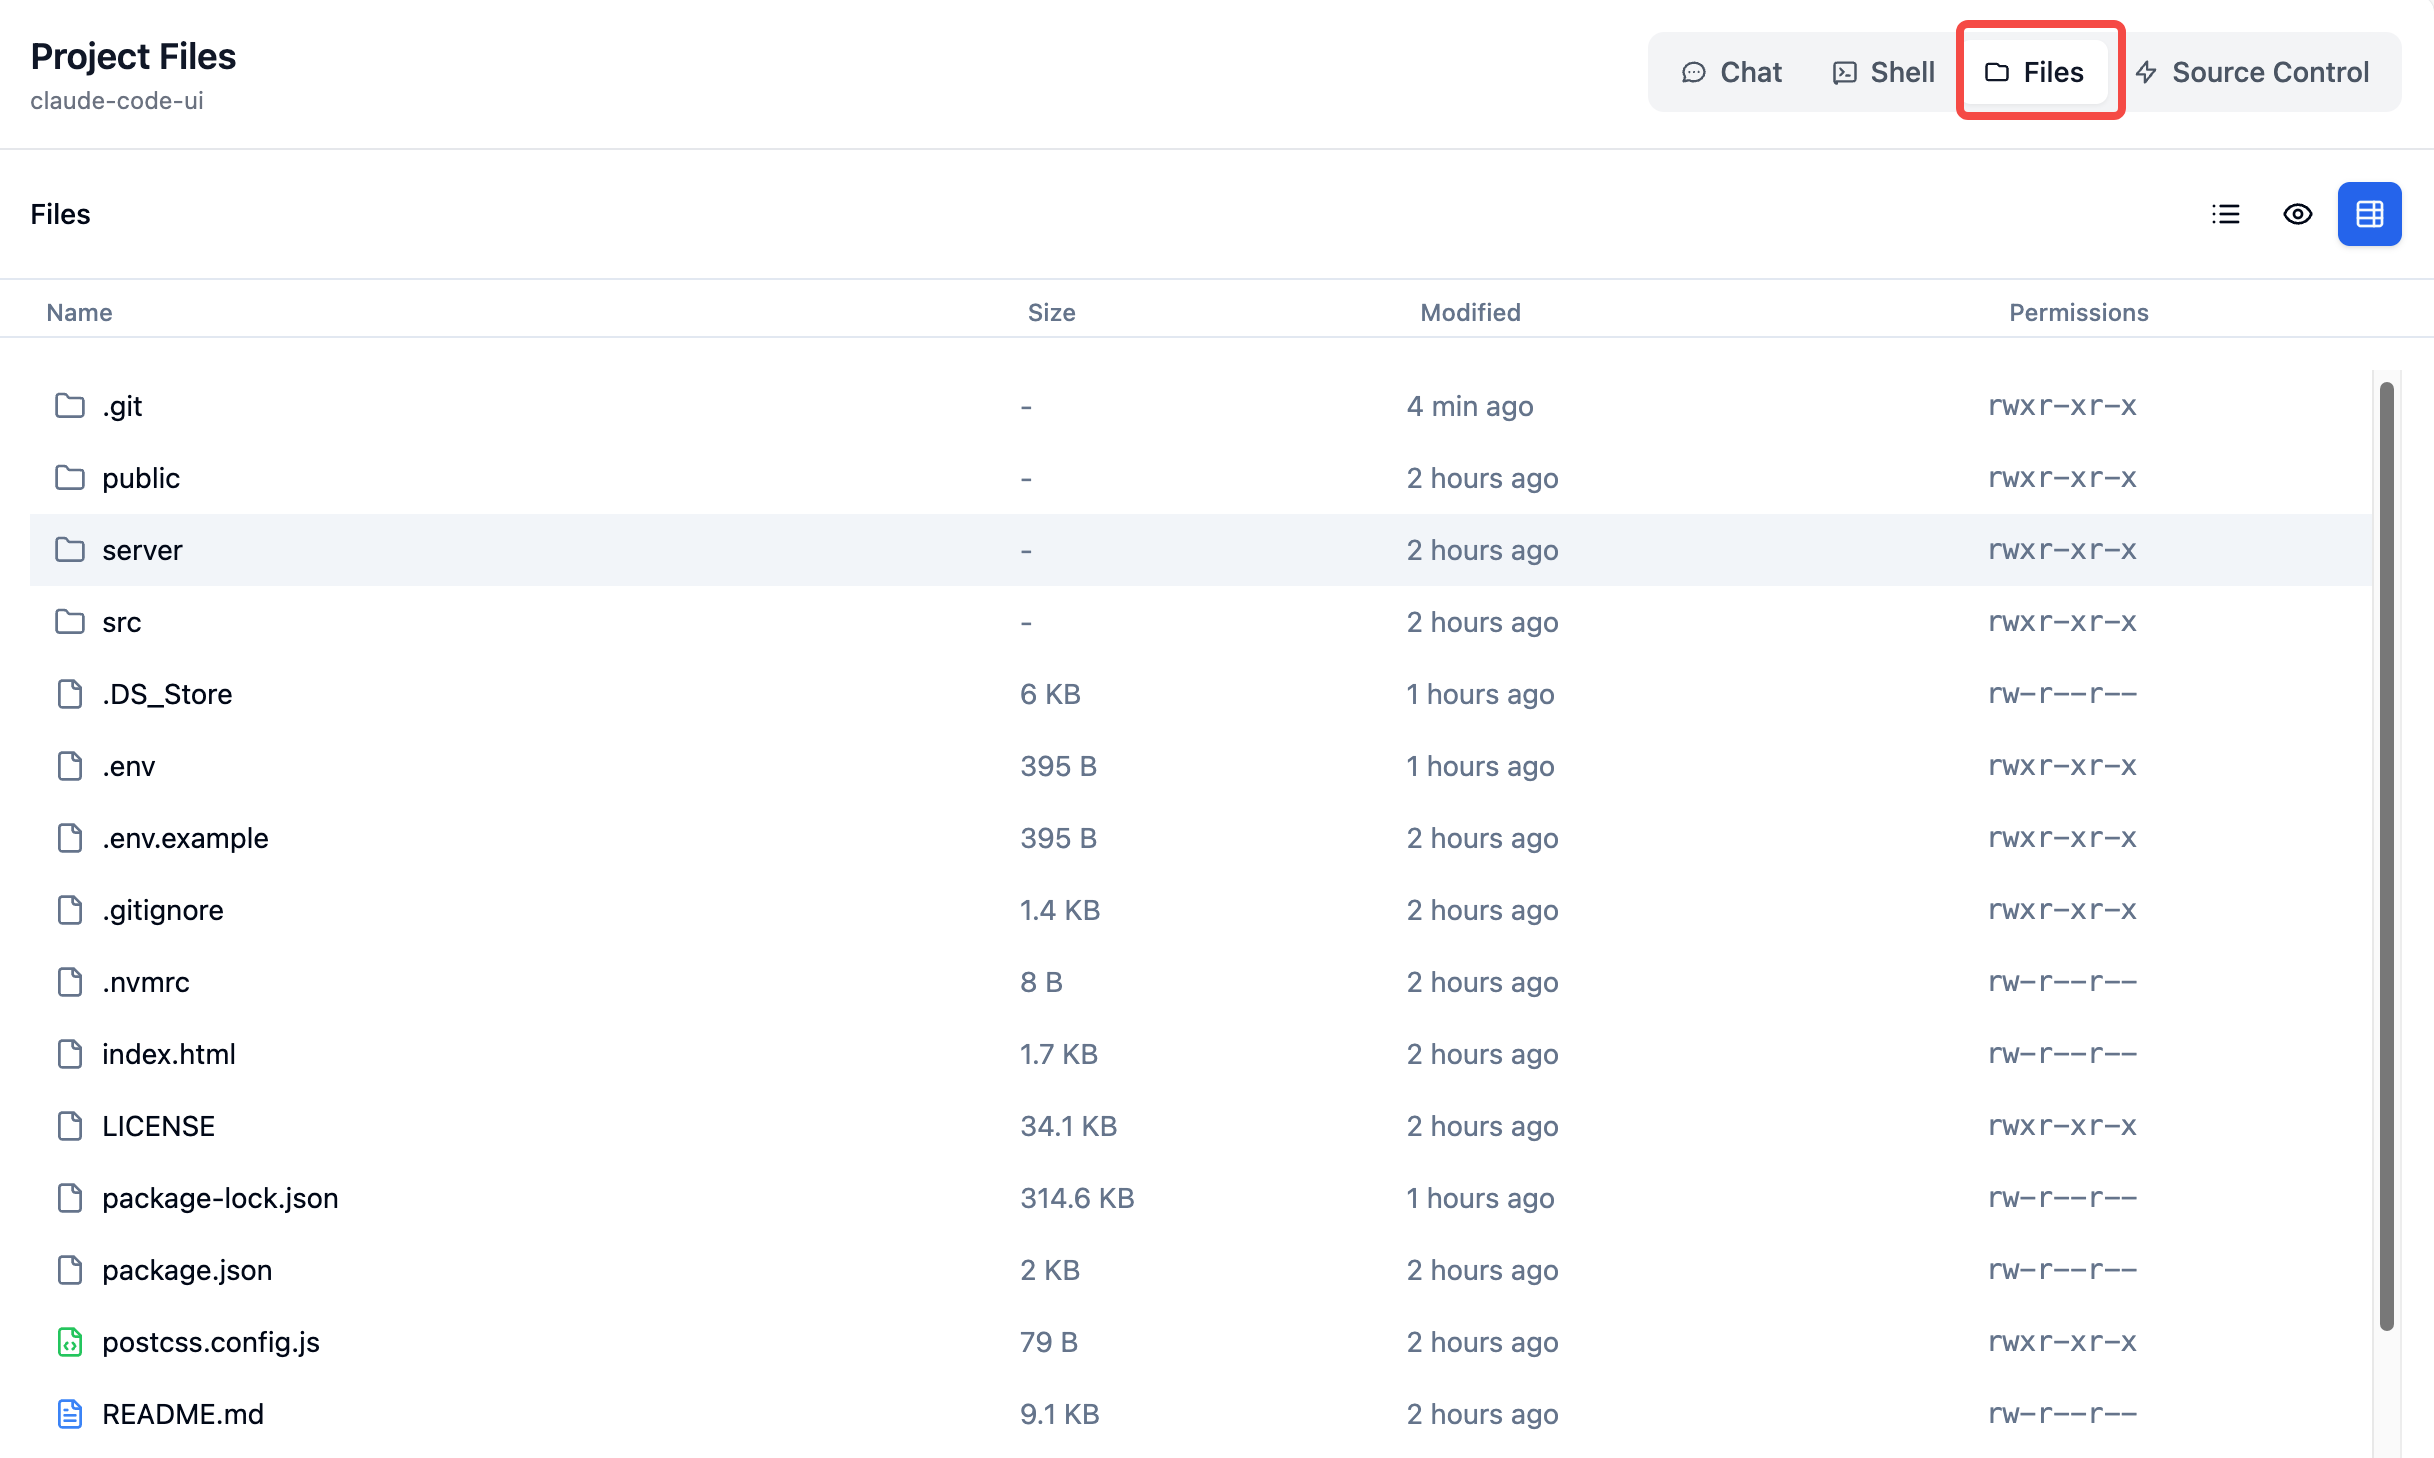Viewport: 2434px width, 1458px height.
Task: Open the LICENSE file
Action: (x=158, y=1126)
